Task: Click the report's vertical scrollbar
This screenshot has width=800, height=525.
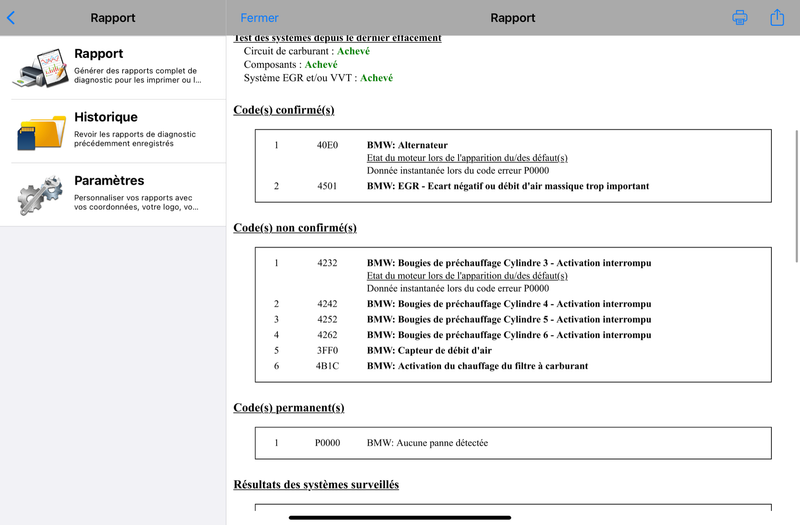Action: tap(797, 196)
